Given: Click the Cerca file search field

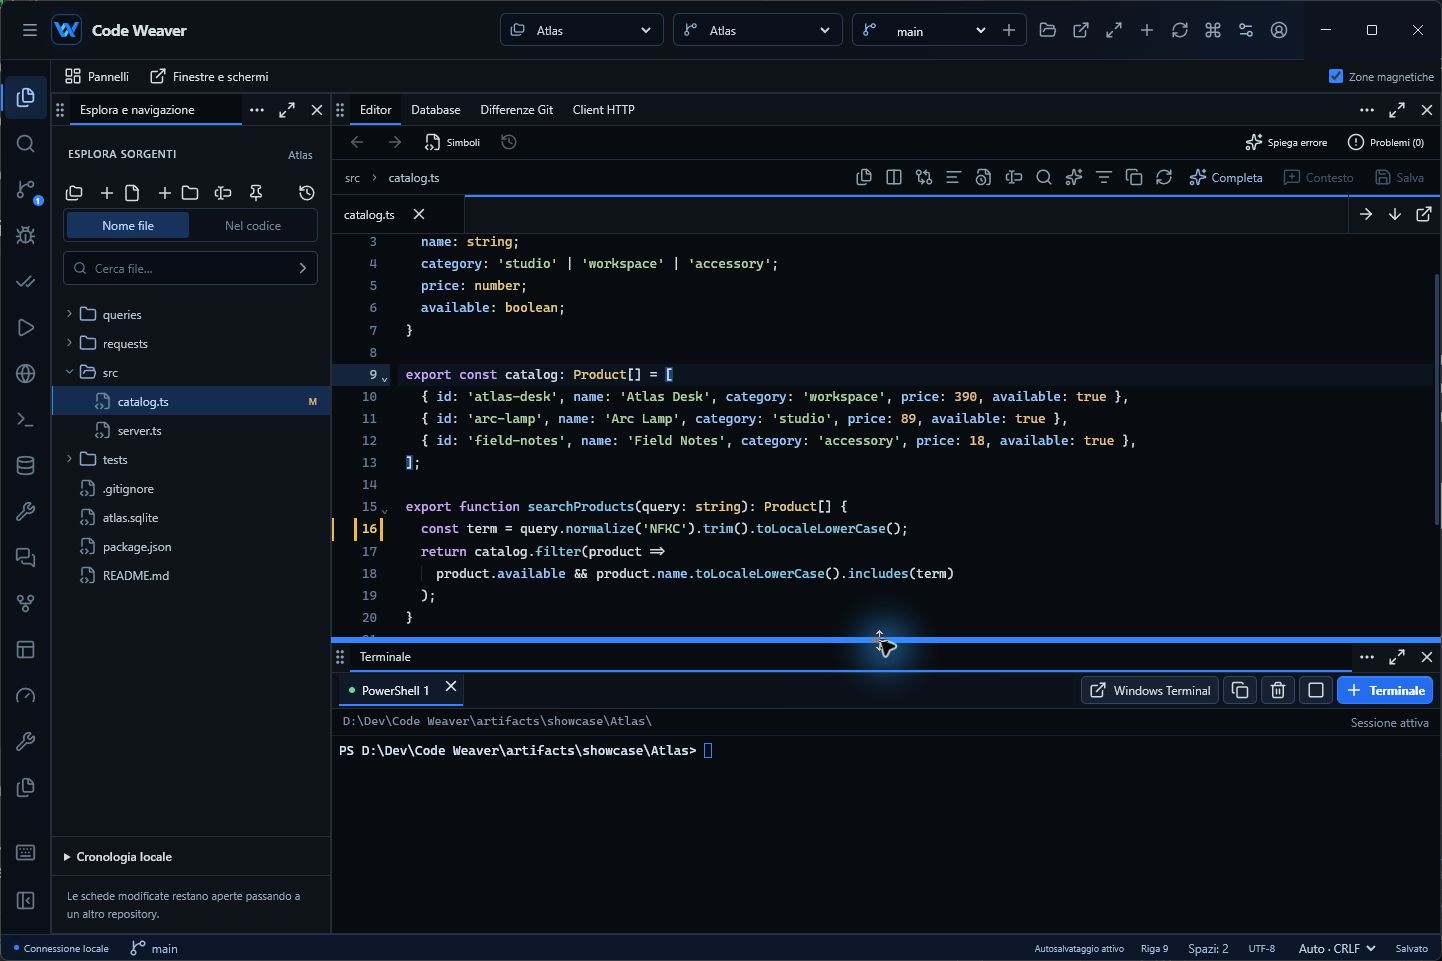Looking at the screenshot, I should pyautogui.click(x=191, y=268).
